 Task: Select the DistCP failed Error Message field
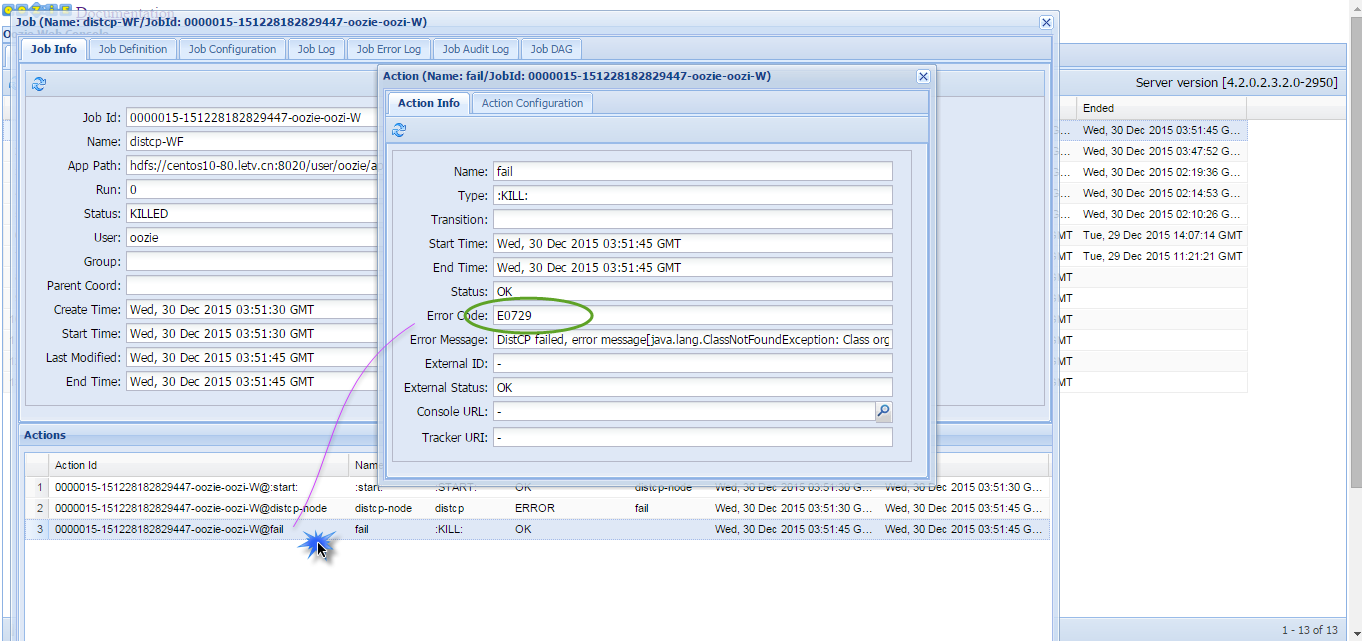click(690, 339)
